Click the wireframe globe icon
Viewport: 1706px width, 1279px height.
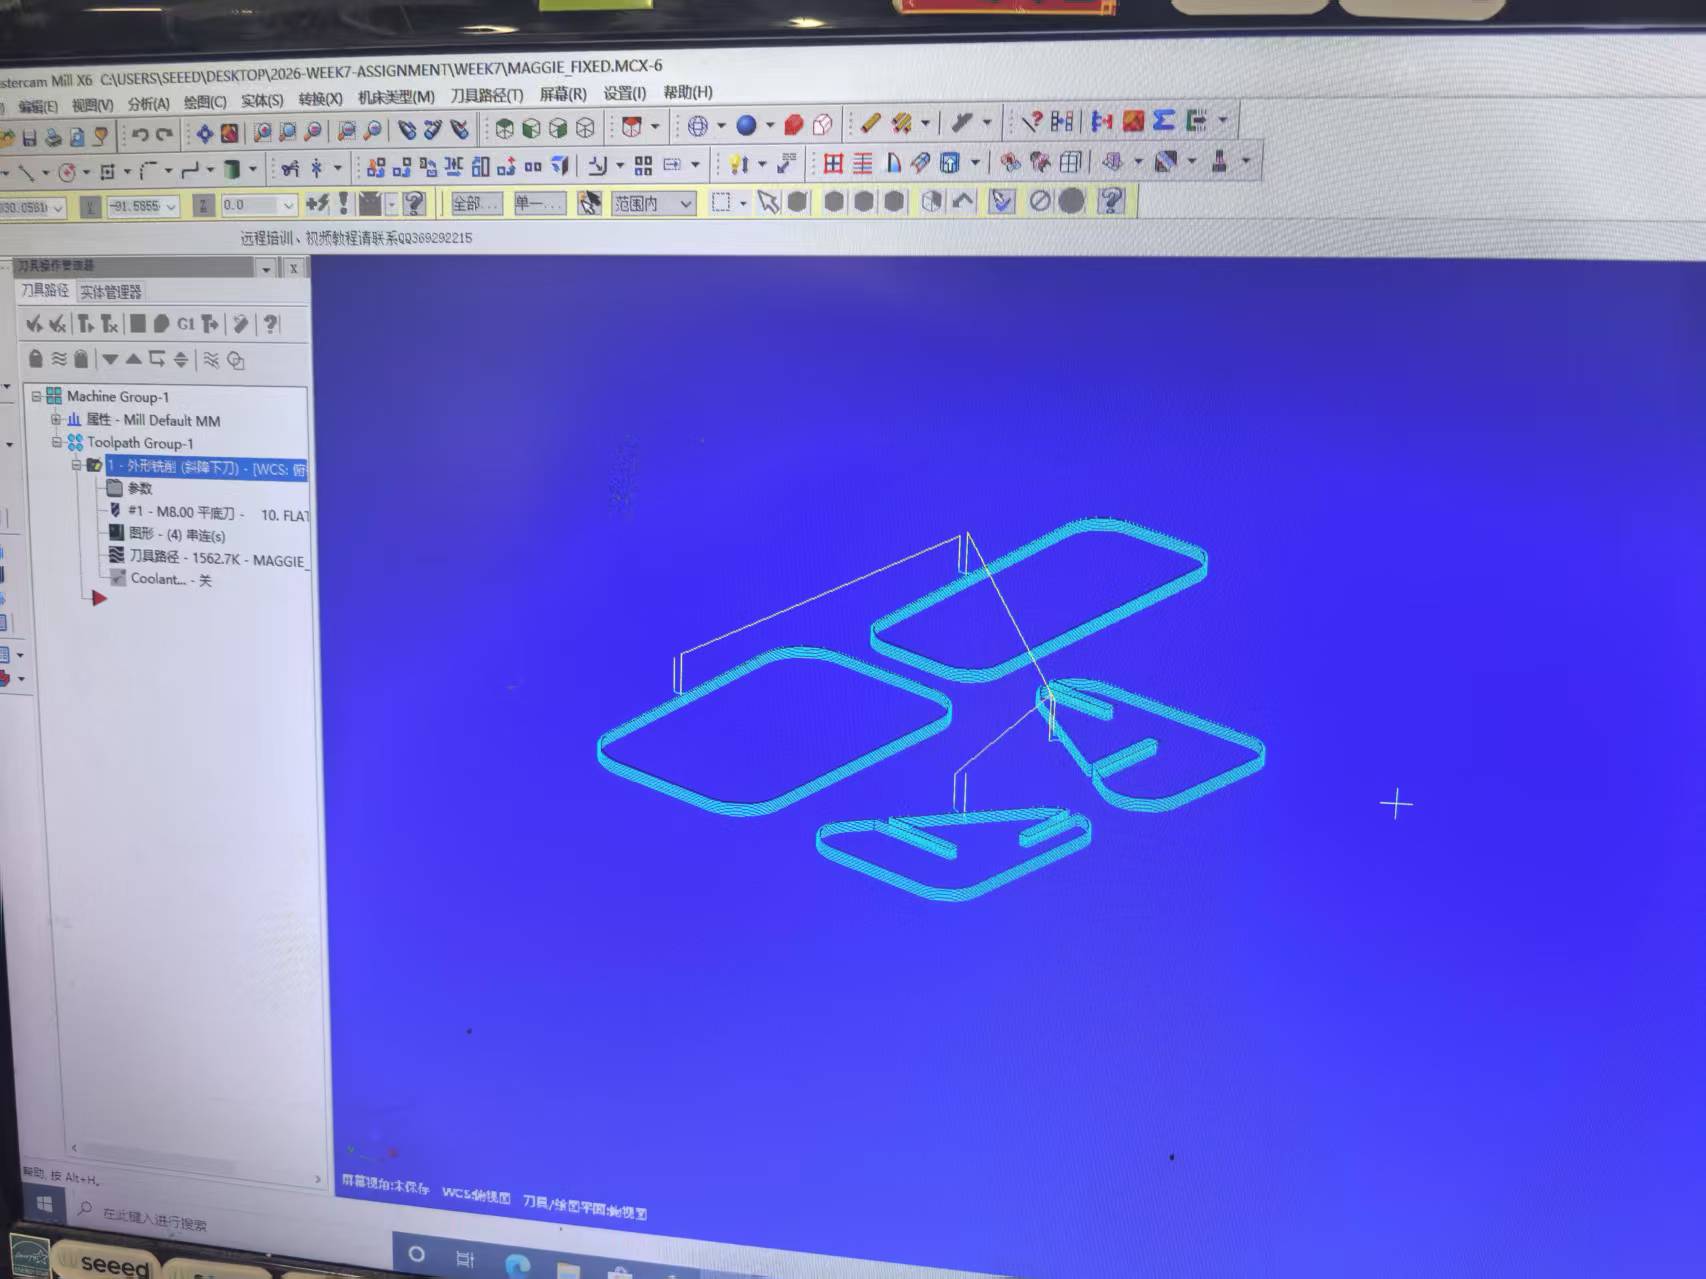pyautogui.click(x=698, y=126)
